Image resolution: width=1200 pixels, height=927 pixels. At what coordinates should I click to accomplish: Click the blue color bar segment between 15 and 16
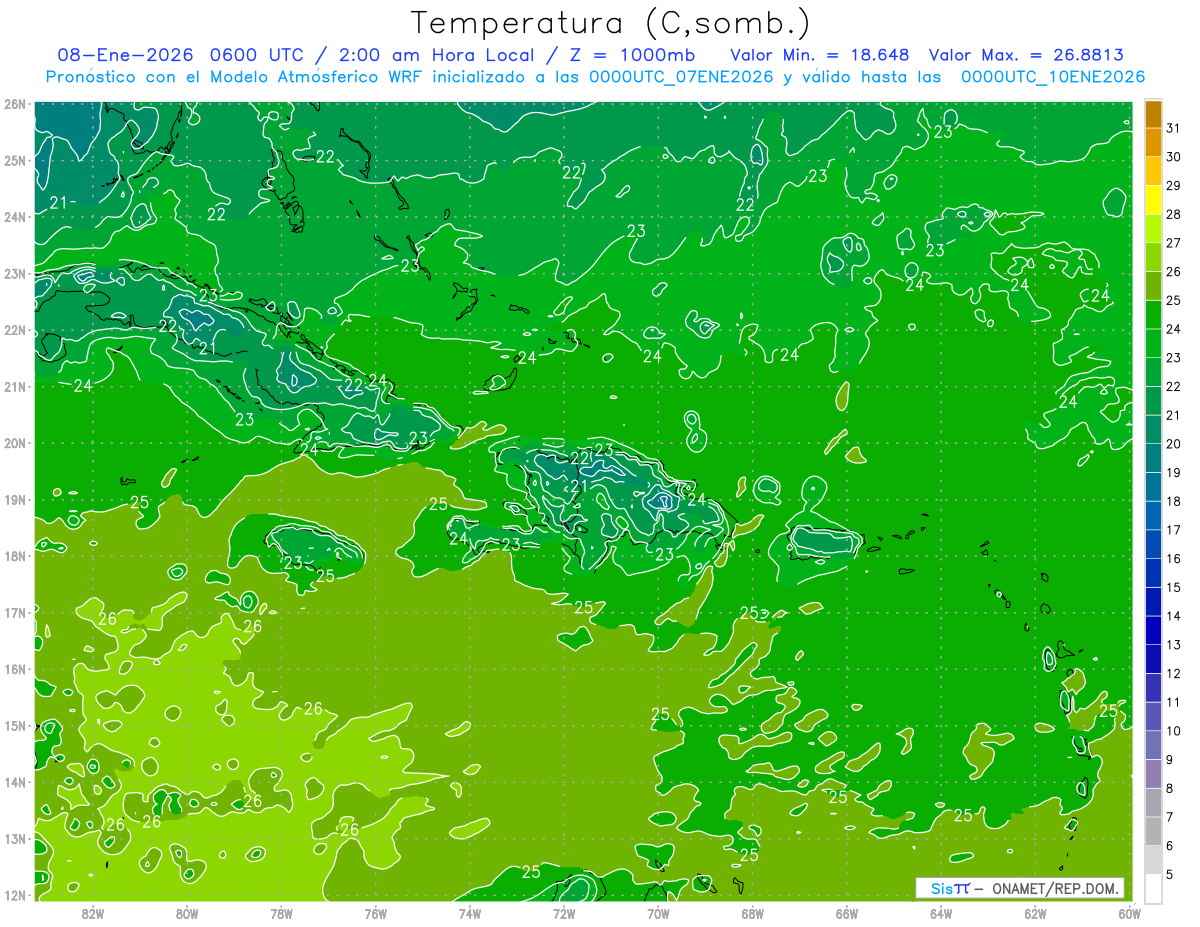(x=1153, y=573)
